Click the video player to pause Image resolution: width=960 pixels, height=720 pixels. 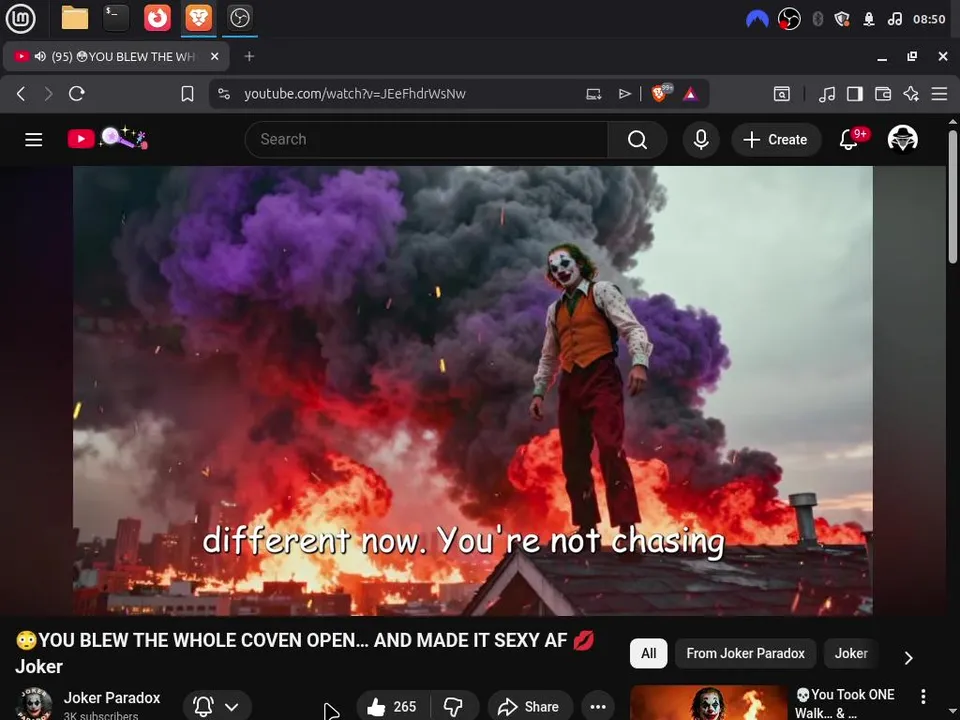(x=473, y=391)
